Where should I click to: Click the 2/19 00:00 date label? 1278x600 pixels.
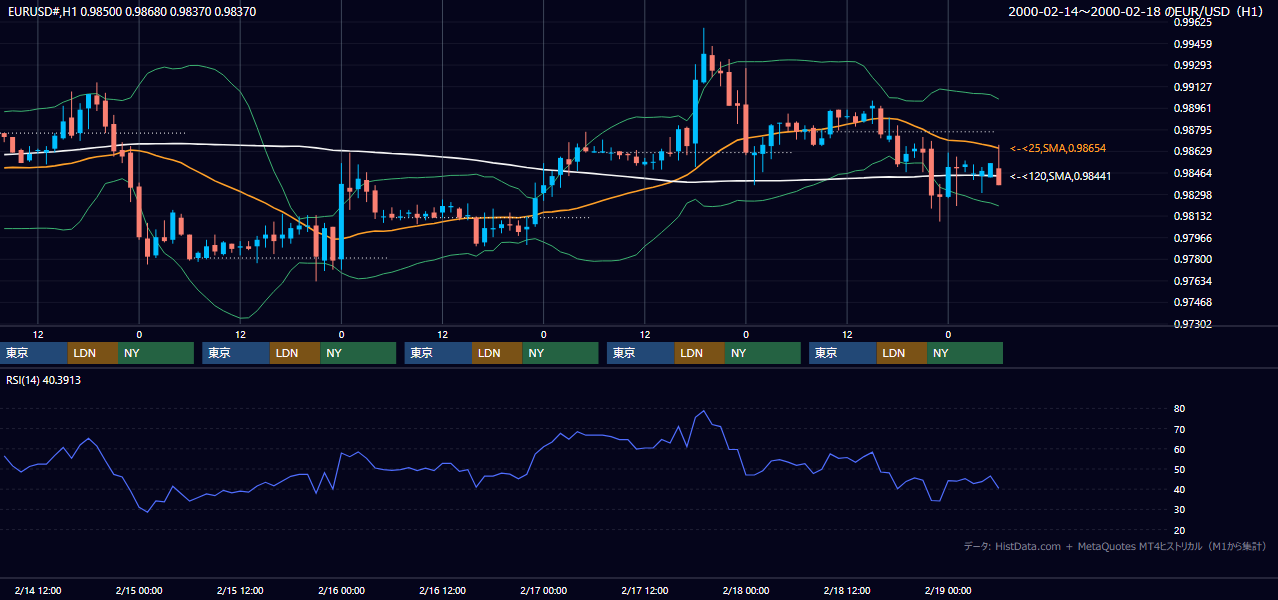coord(948,590)
